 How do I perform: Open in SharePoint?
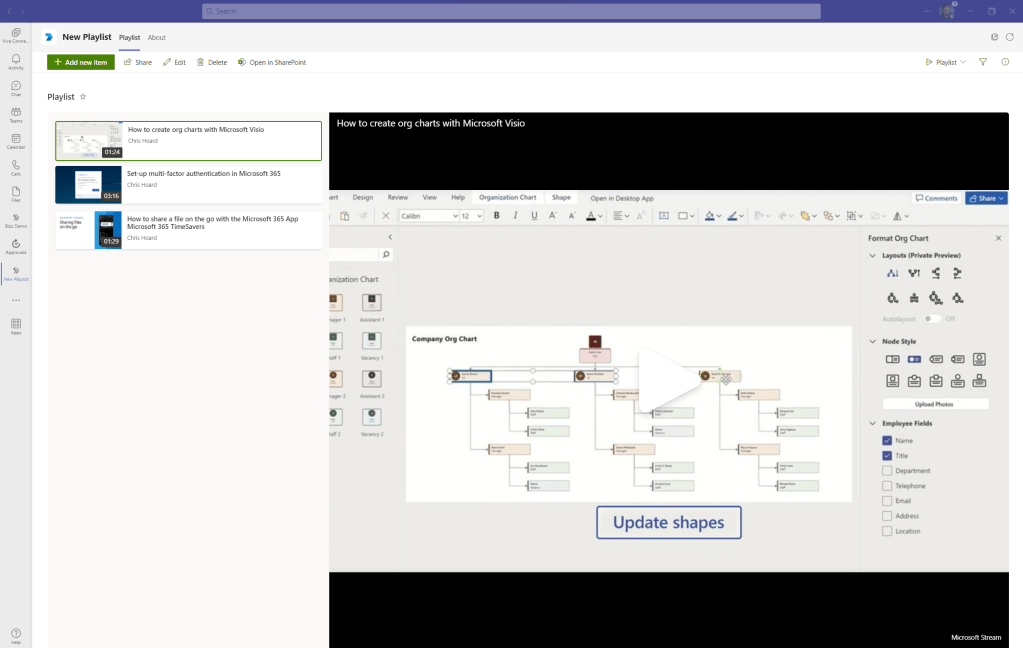click(x=272, y=62)
